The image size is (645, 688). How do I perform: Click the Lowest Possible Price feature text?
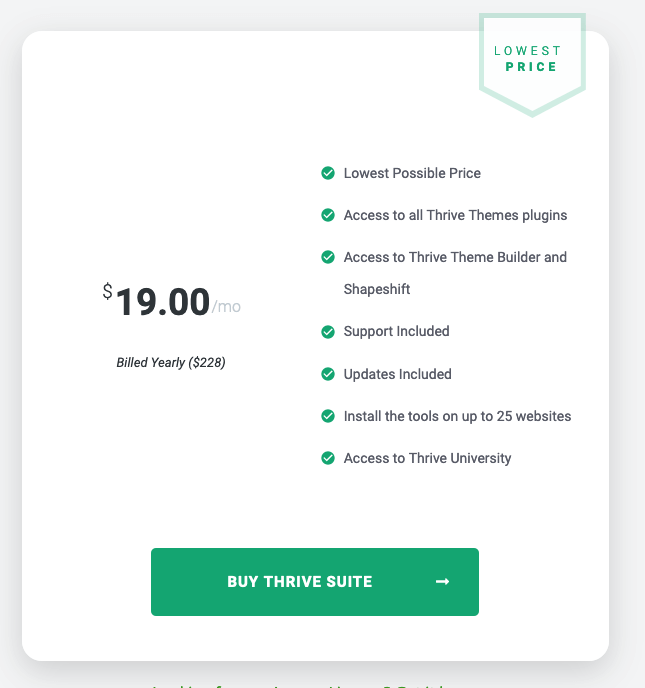tap(412, 173)
